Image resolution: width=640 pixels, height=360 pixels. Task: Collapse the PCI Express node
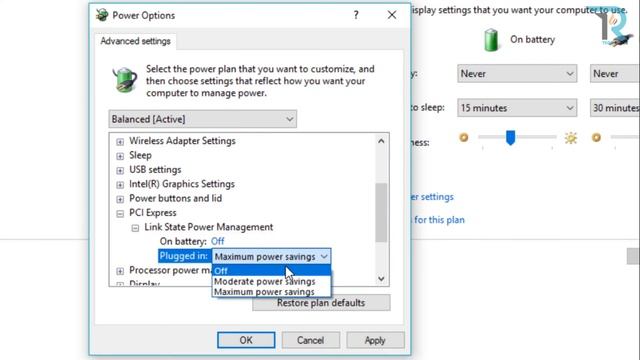(120, 213)
